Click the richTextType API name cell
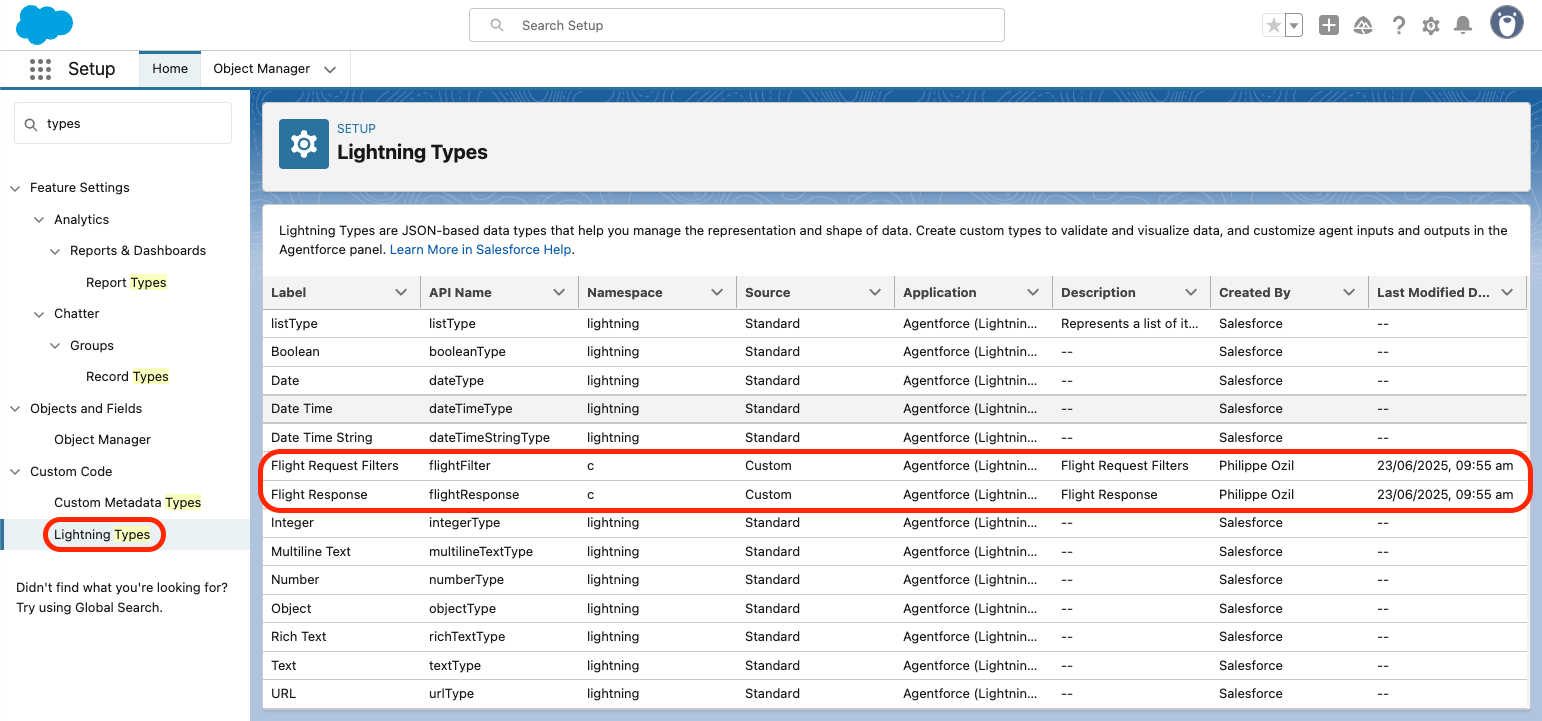Viewport: 1542px width, 721px height. [x=467, y=637]
